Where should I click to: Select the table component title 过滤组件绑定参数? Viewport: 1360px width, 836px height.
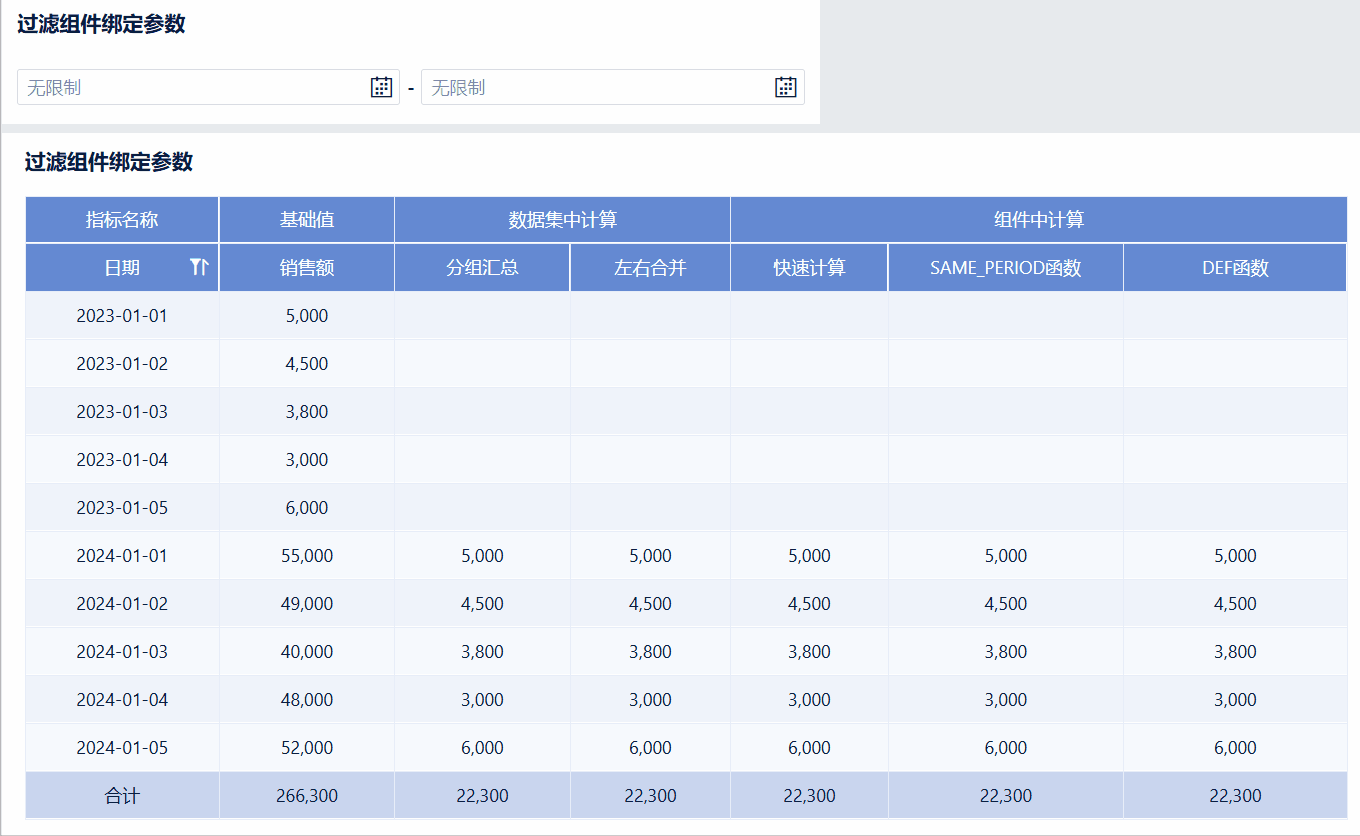click(109, 162)
